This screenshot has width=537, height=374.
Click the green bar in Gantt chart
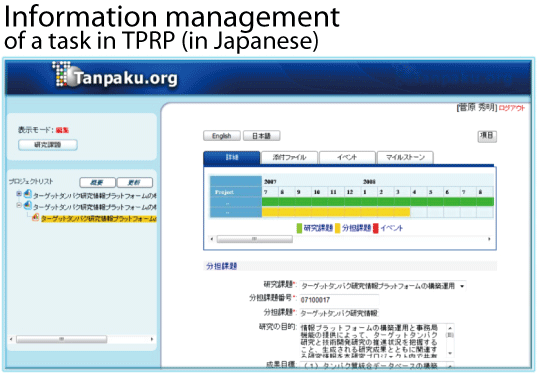click(x=378, y=202)
